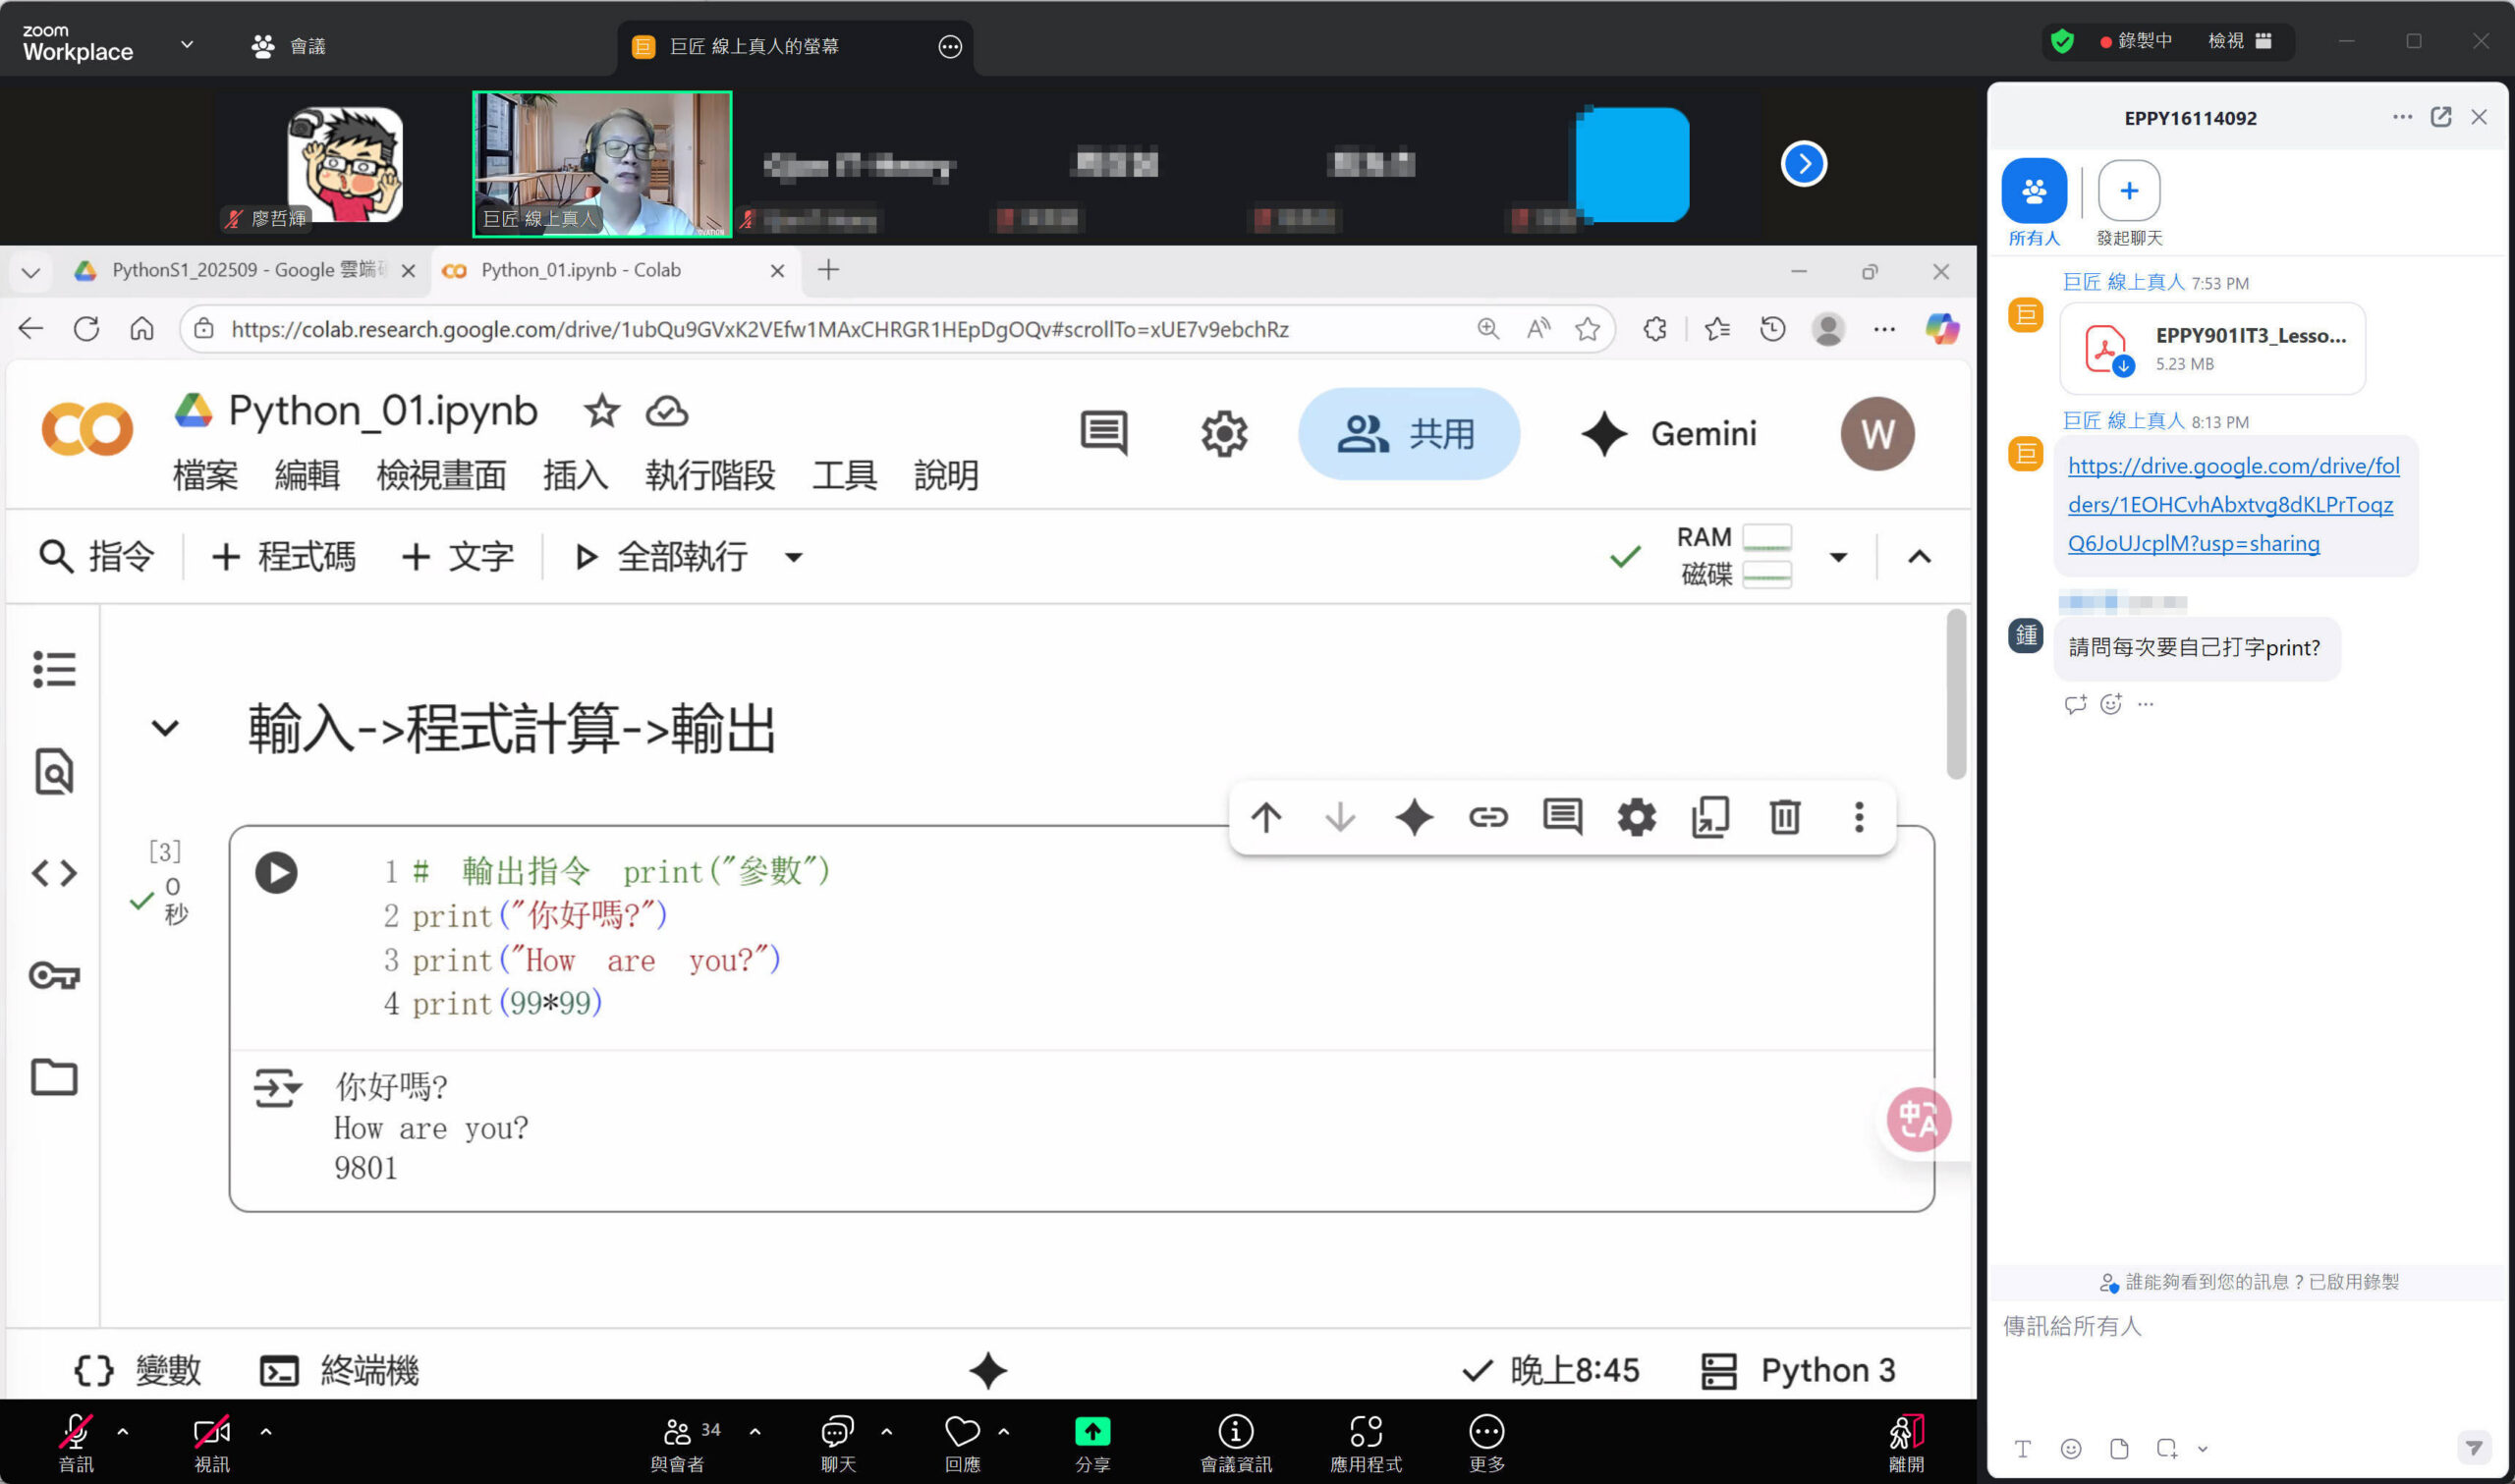This screenshot has width=2515, height=1484.
Task: Open the Secrets panel (key icon)
Action: [x=54, y=975]
